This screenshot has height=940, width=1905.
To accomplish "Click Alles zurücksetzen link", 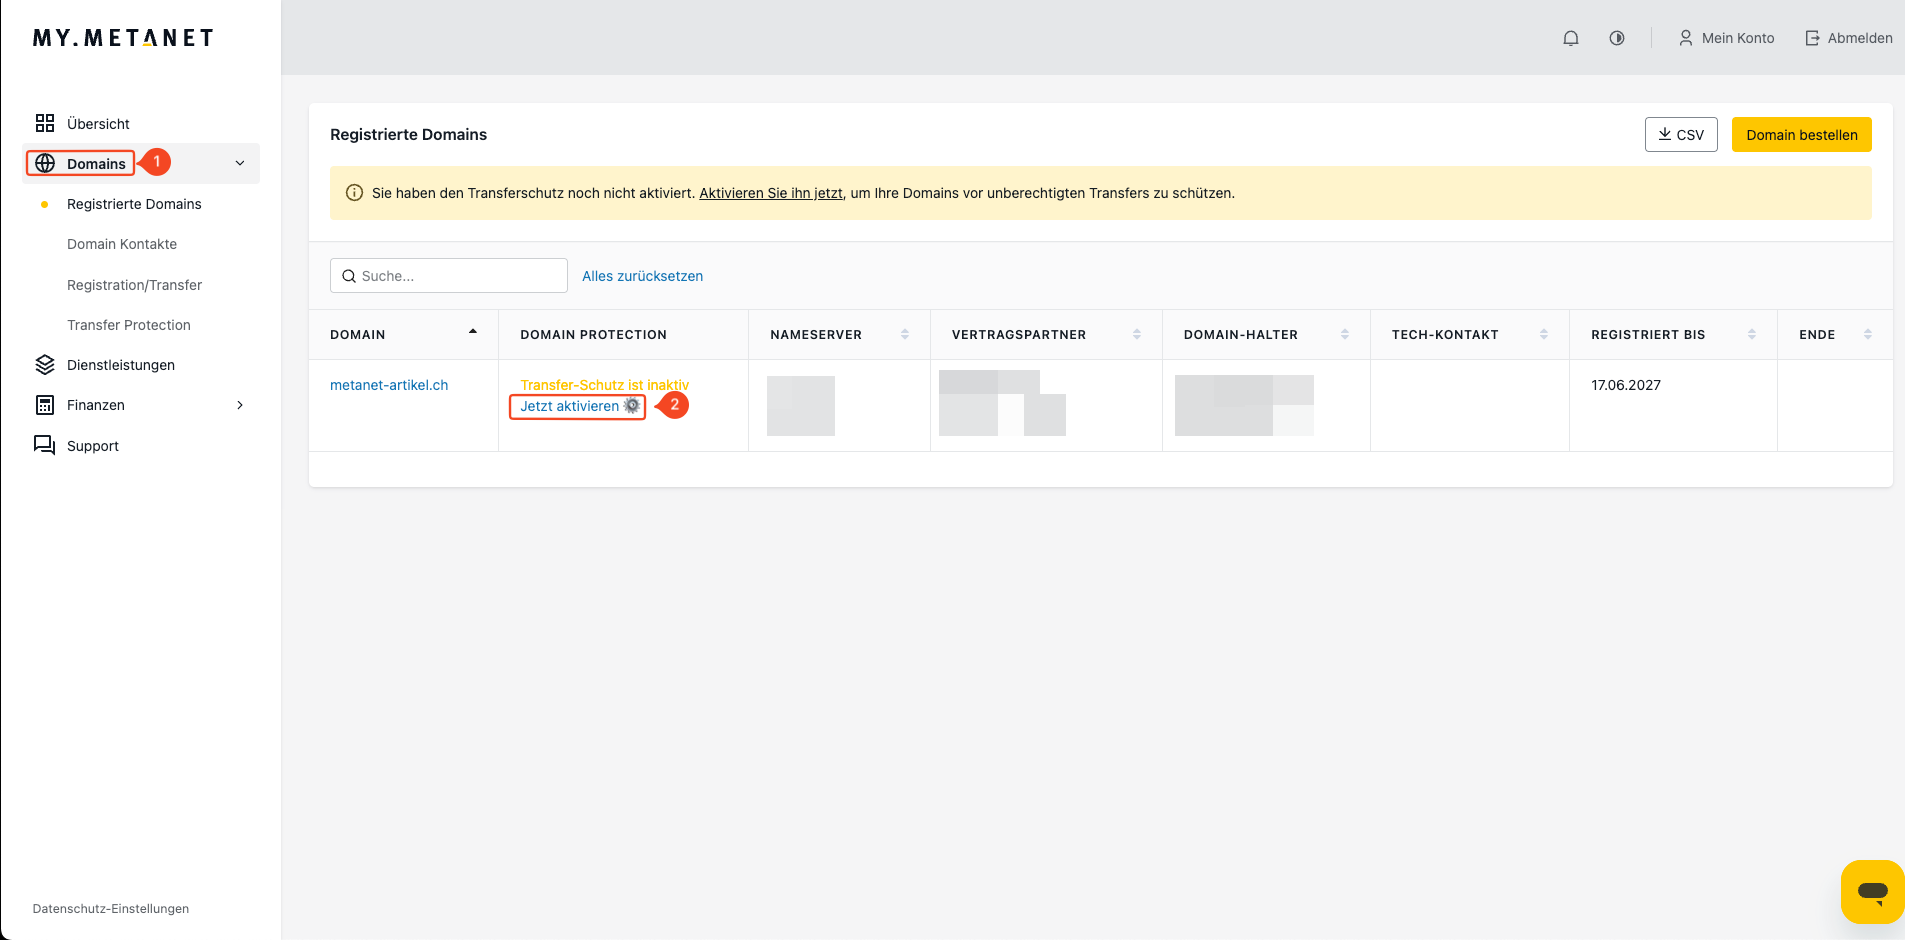I will coord(643,276).
